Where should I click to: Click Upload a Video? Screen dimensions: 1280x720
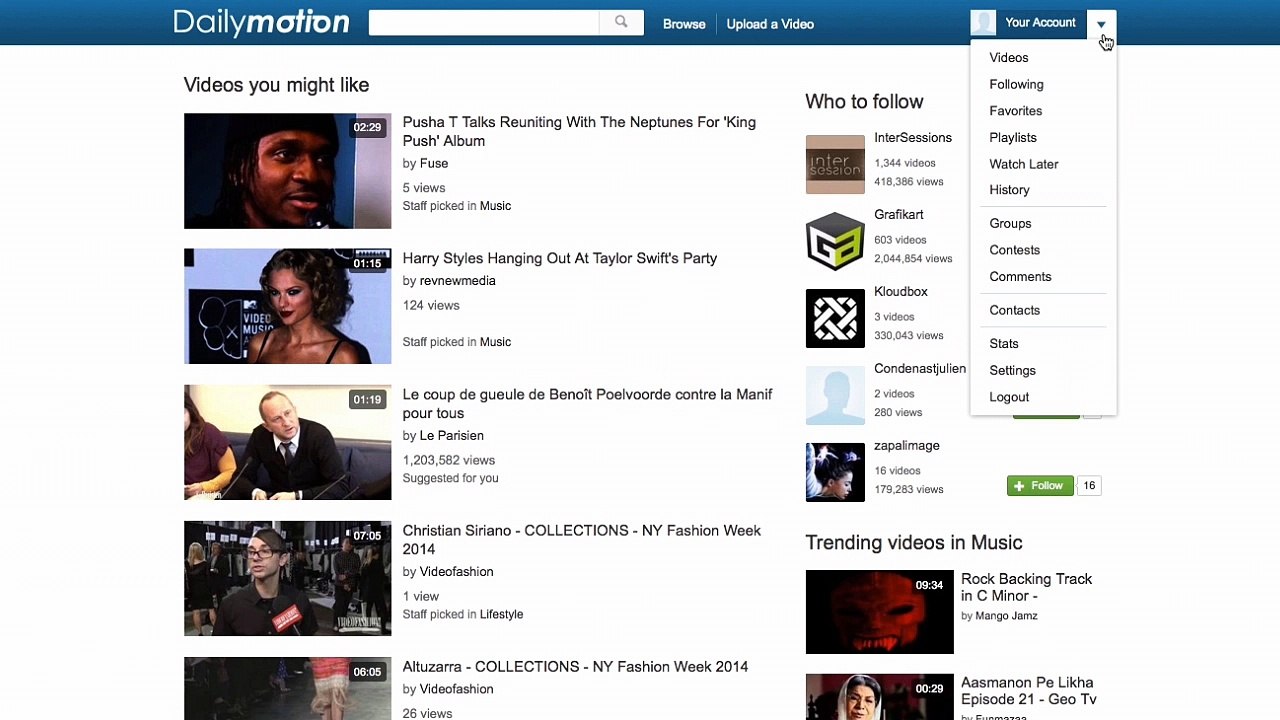click(x=770, y=24)
